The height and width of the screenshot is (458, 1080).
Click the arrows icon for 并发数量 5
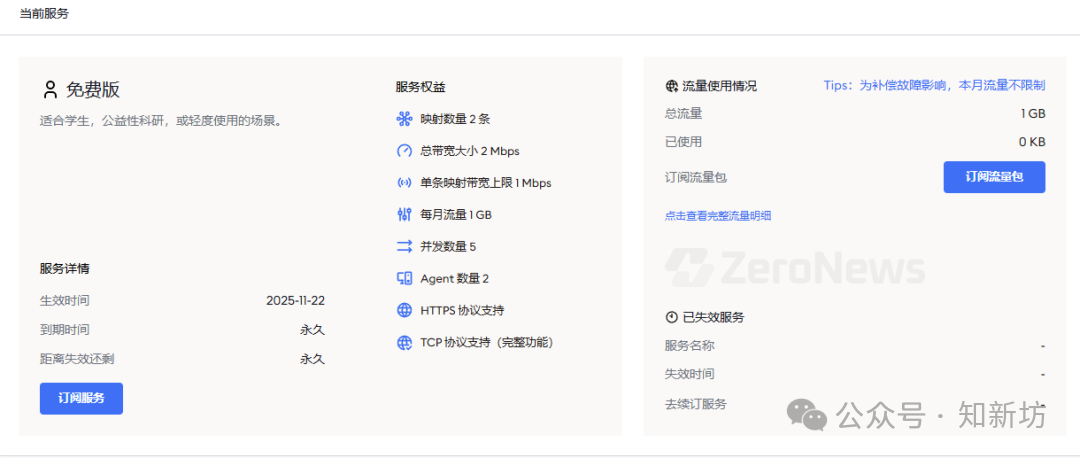coord(404,247)
